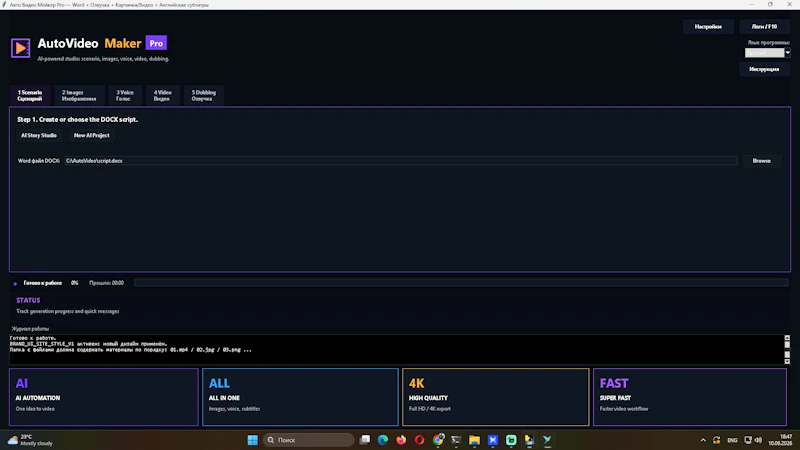The image size is (800, 450).
Task: Open the teal app icon on taskbar
Action: point(511,440)
